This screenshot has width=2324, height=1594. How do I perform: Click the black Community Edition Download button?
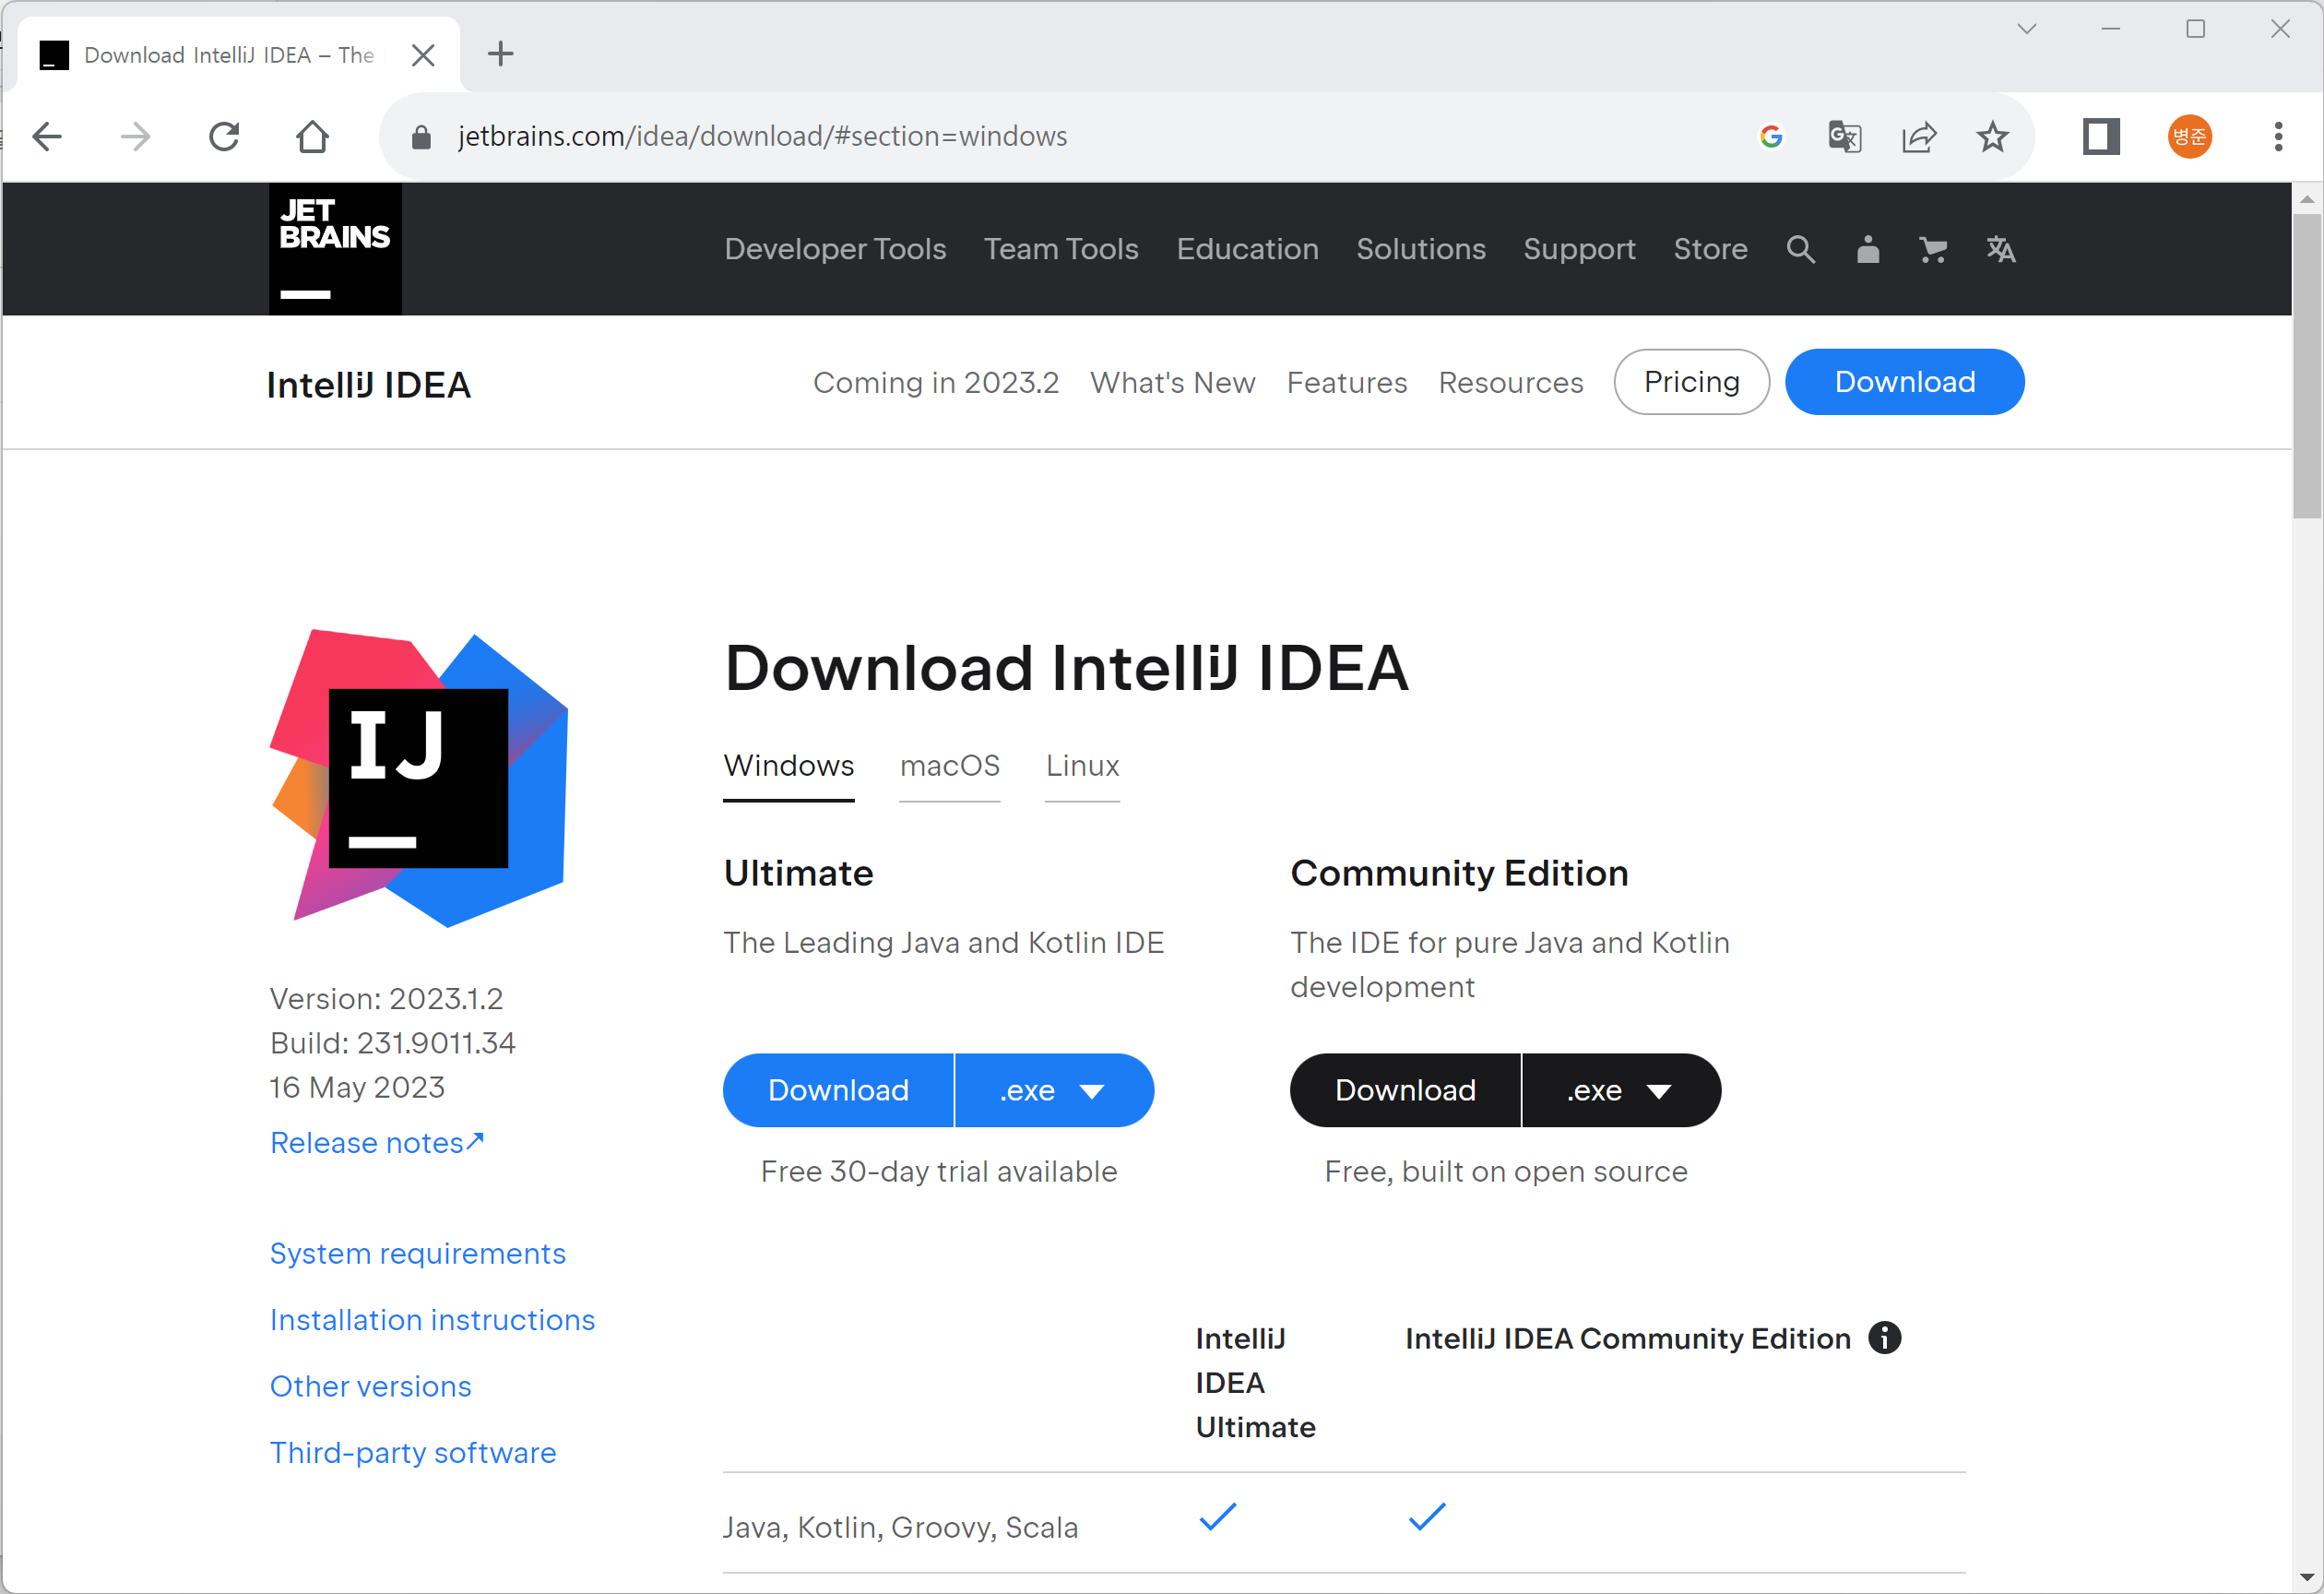click(x=1405, y=1090)
